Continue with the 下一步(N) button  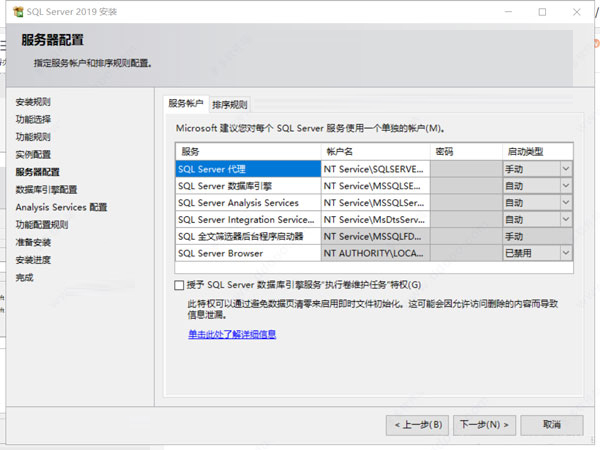pos(484,425)
